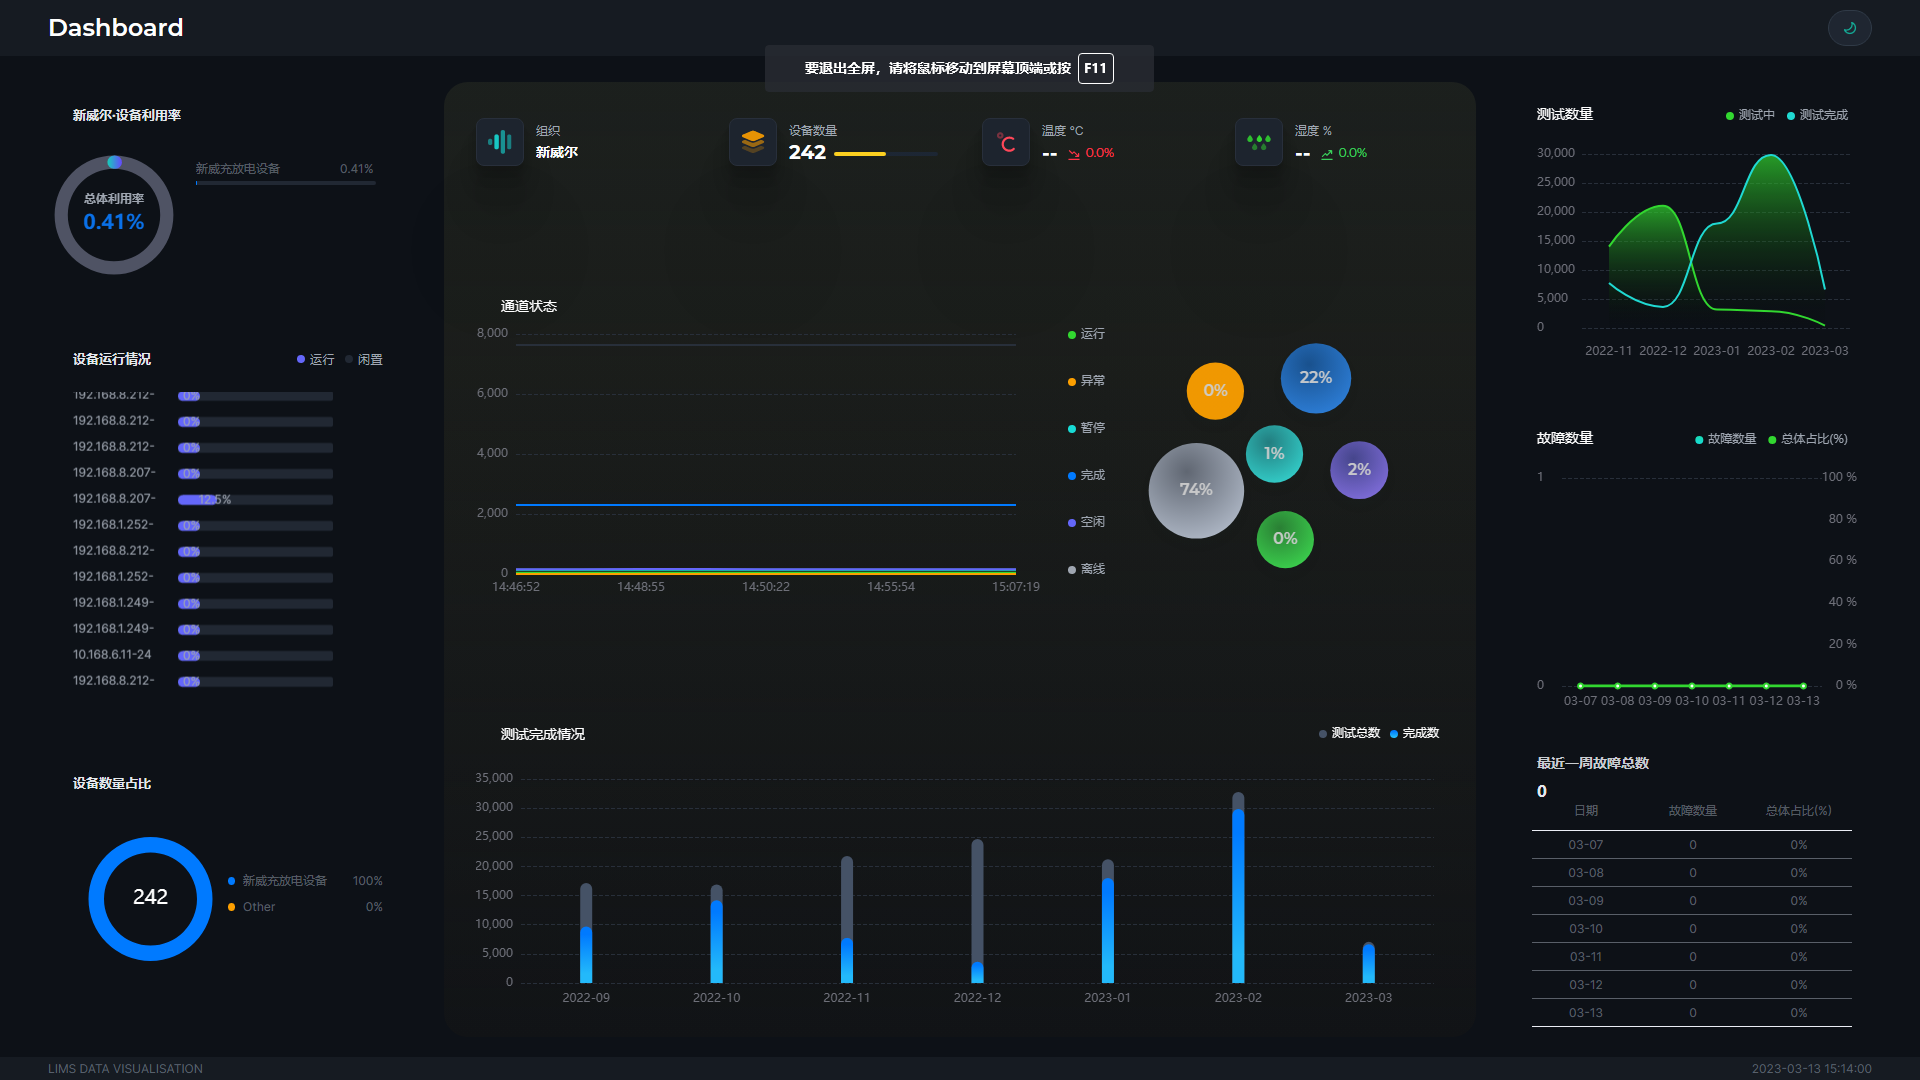Click the 通道状态 chart title
Image resolution: width=1920 pixels, height=1080 pixels.
pyautogui.click(x=528, y=307)
